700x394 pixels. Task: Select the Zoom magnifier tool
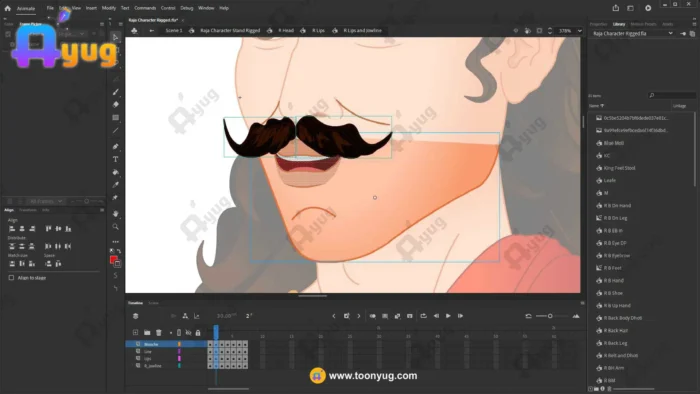[116, 227]
